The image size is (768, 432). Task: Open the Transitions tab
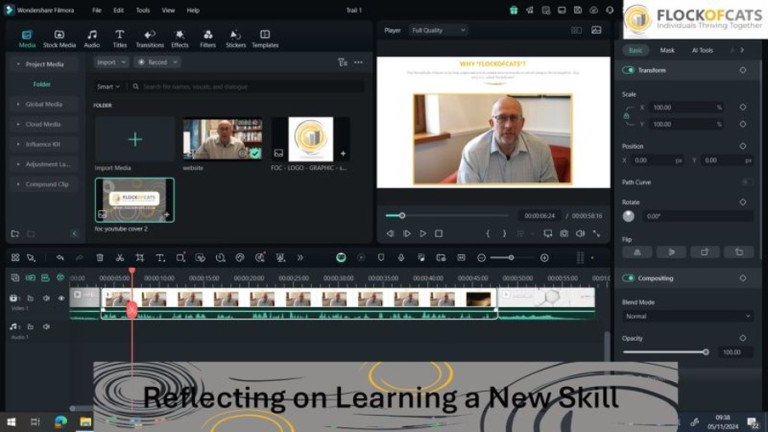pos(149,39)
